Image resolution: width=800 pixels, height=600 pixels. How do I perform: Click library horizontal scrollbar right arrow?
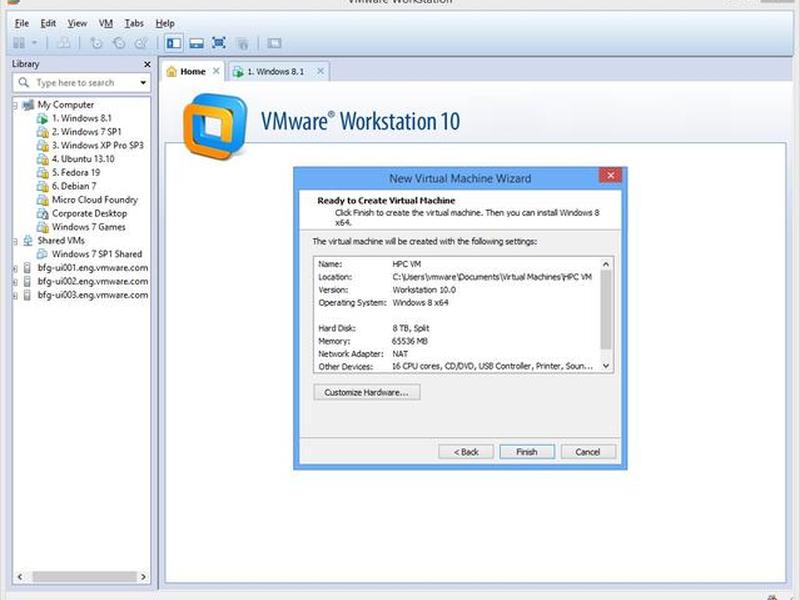point(143,577)
